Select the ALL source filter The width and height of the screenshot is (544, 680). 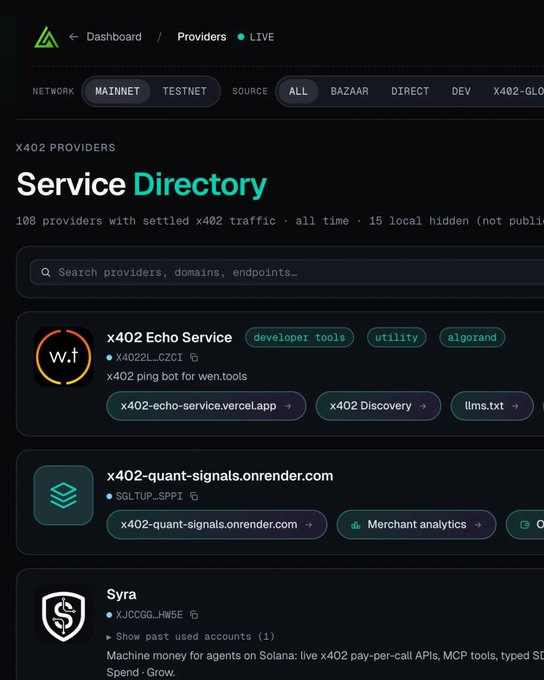click(x=298, y=91)
